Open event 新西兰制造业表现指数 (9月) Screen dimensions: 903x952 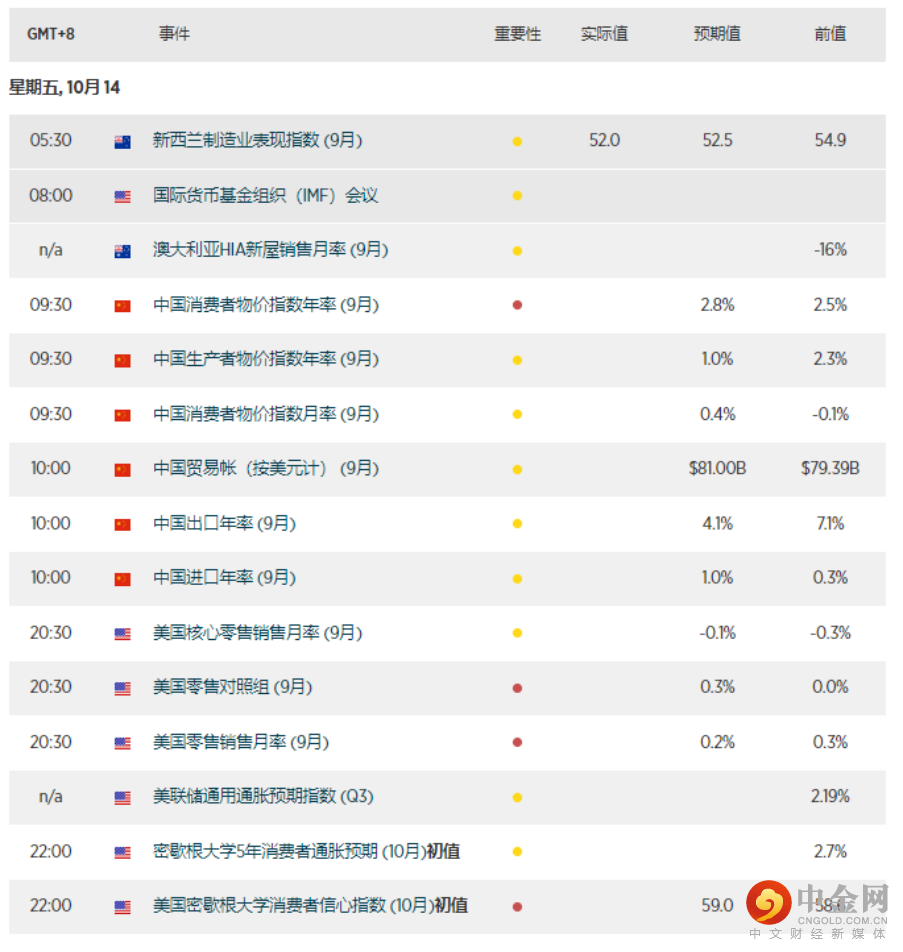coord(257,140)
